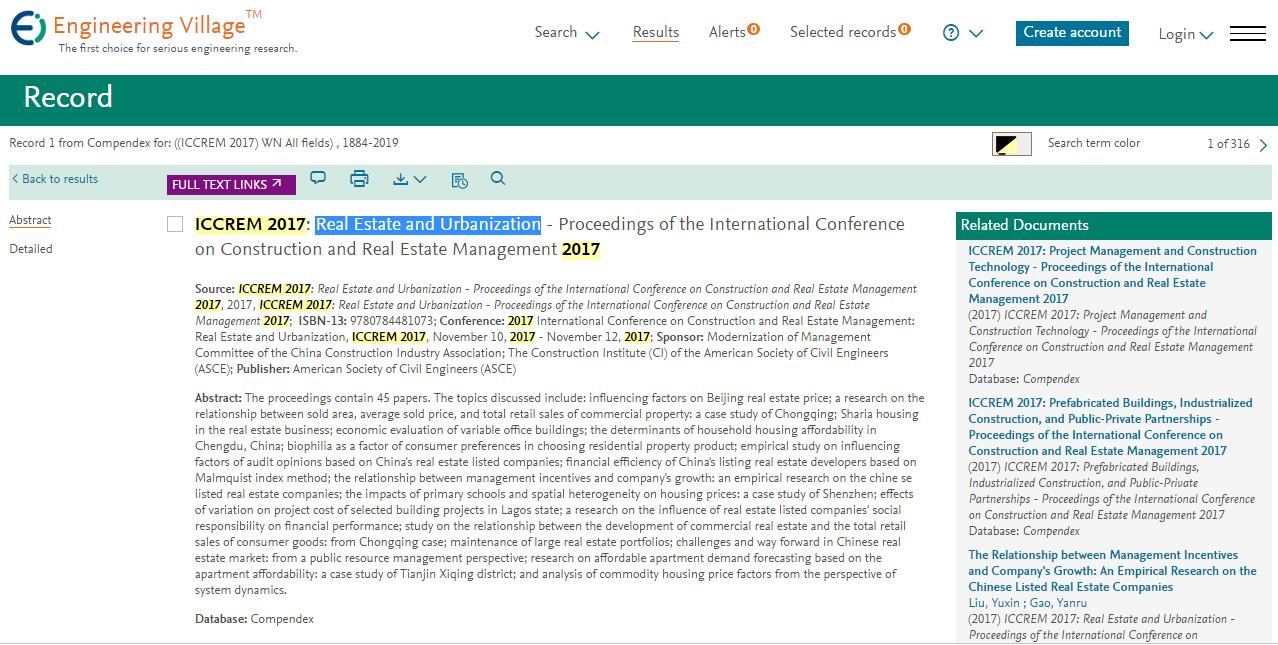Screen dimensions: 1278x645
Task: Expand the Login dropdown
Action: click(1185, 34)
